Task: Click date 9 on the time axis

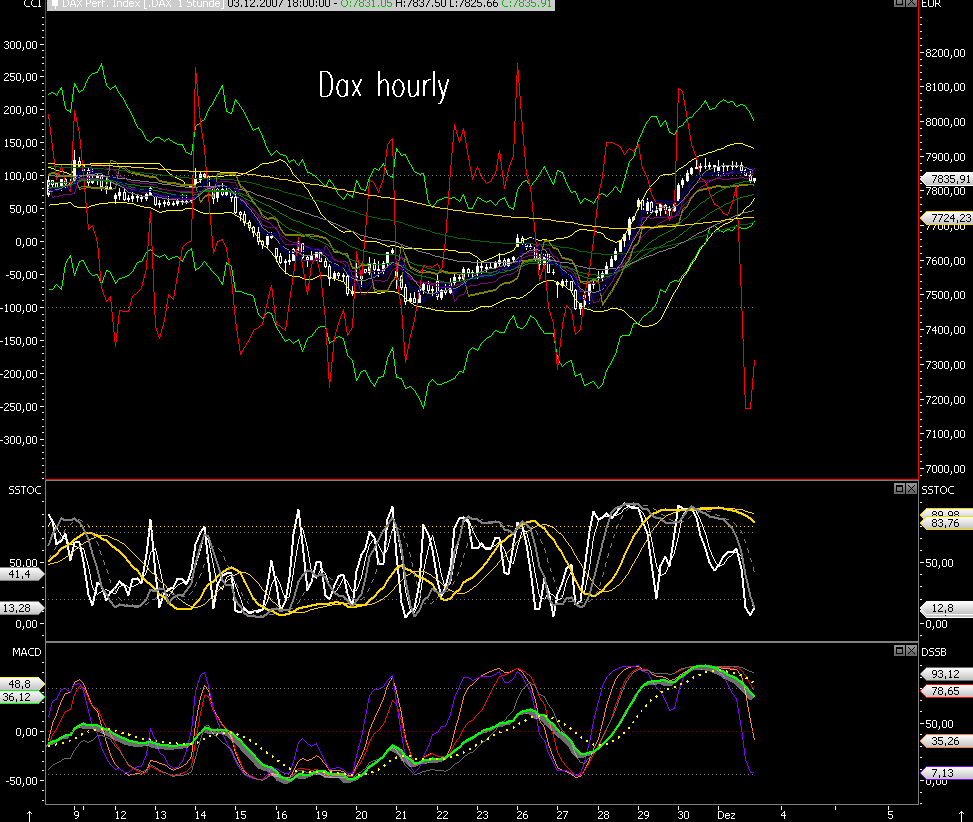Action: [x=76, y=815]
